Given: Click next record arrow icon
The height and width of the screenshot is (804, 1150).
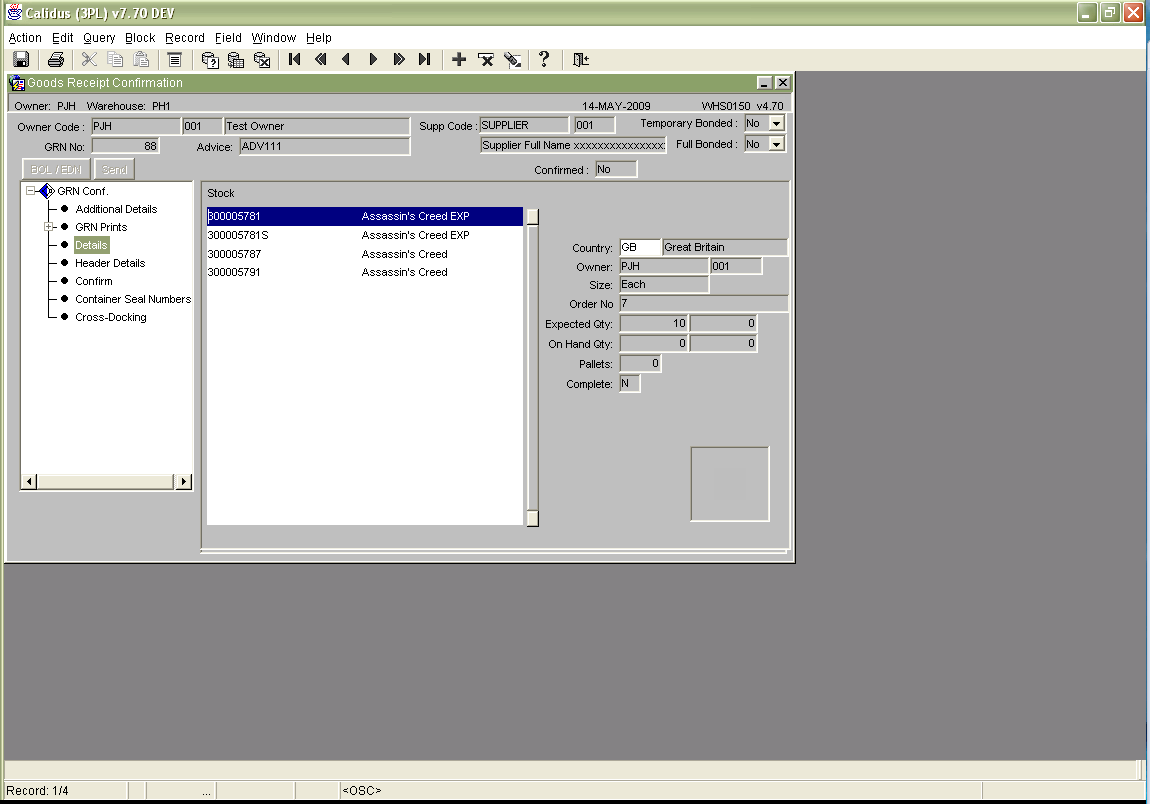Looking at the screenshot, I should [373, 59].
